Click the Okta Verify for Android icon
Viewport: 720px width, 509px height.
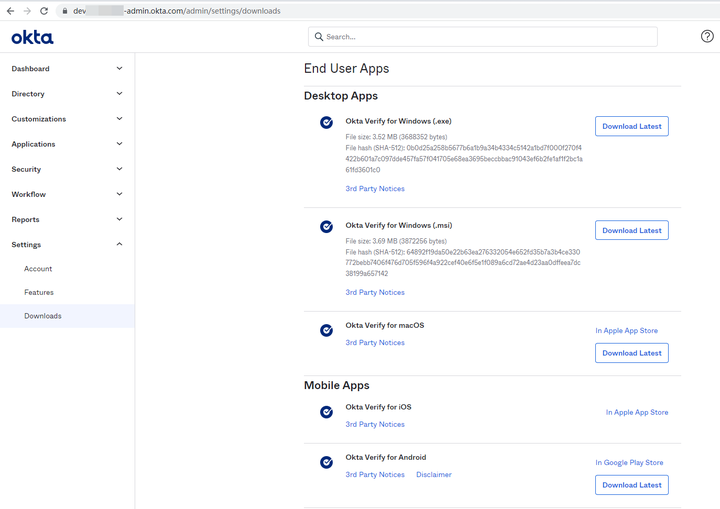coord(326,463)
